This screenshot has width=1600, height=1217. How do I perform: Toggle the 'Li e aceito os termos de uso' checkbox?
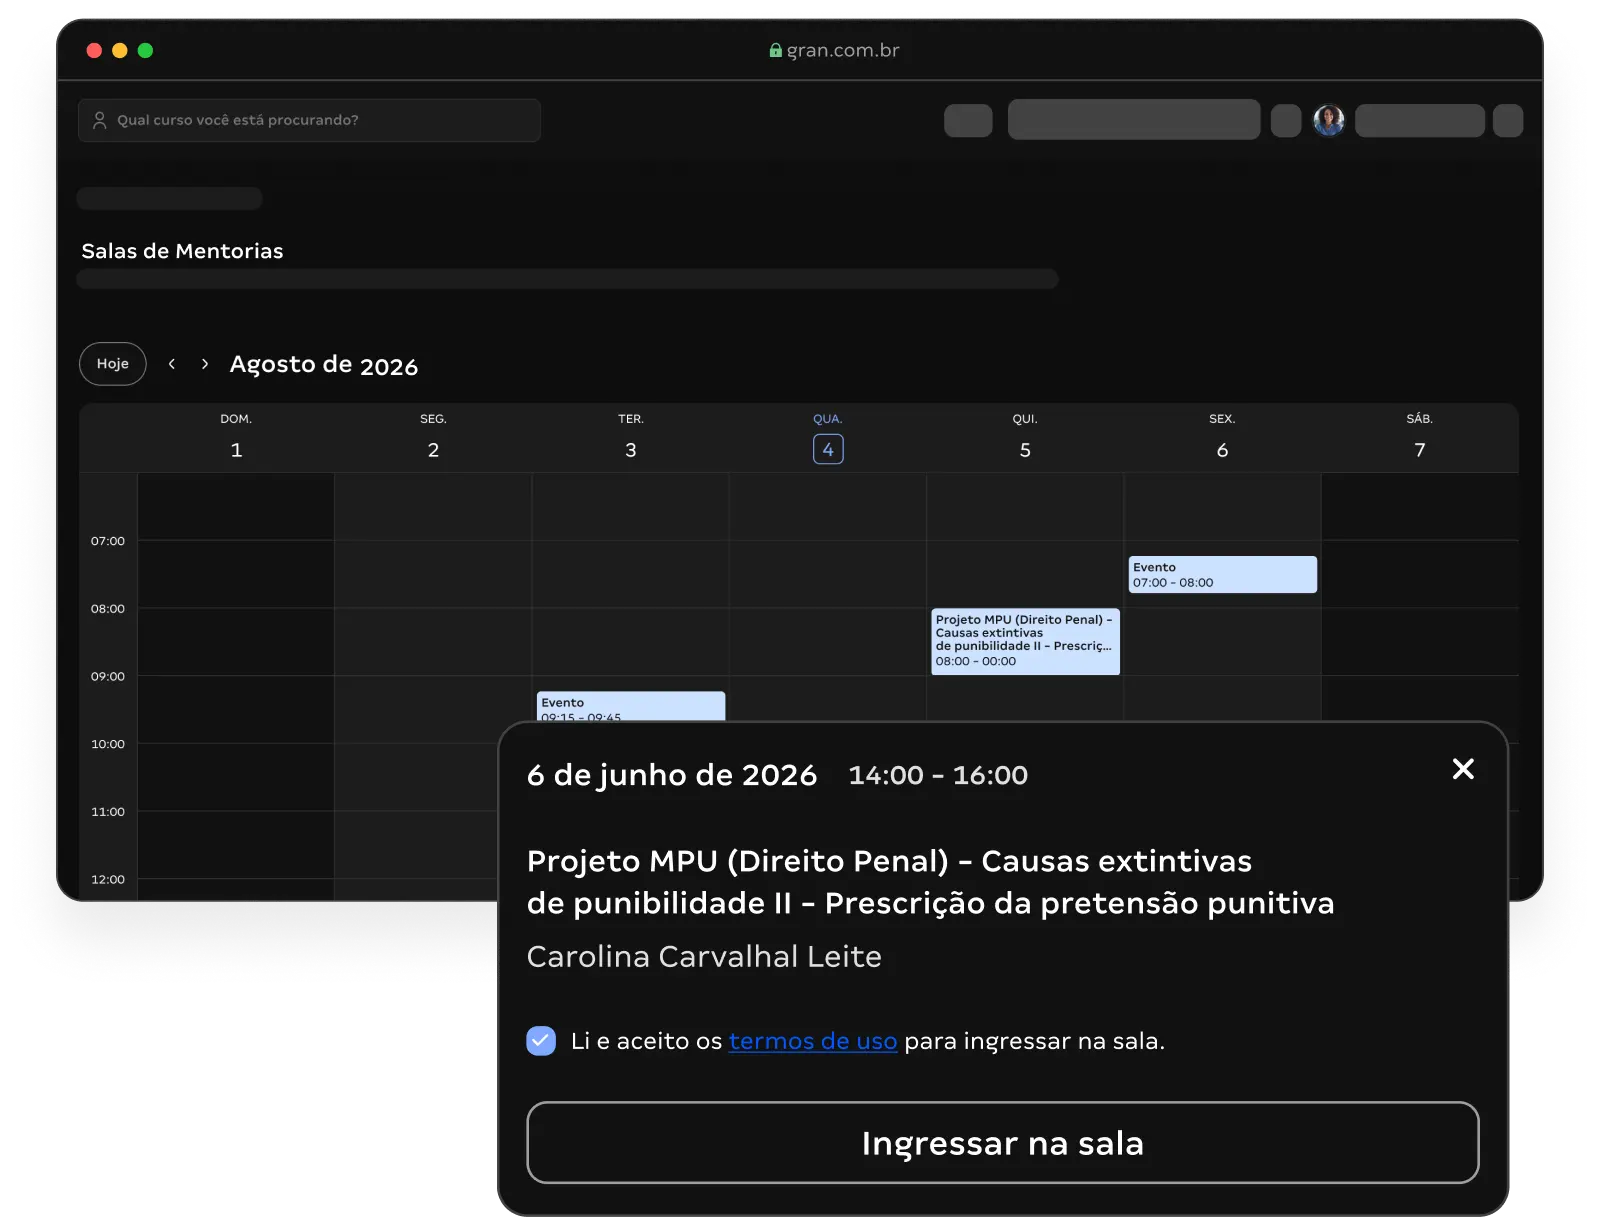point(541,1041)
